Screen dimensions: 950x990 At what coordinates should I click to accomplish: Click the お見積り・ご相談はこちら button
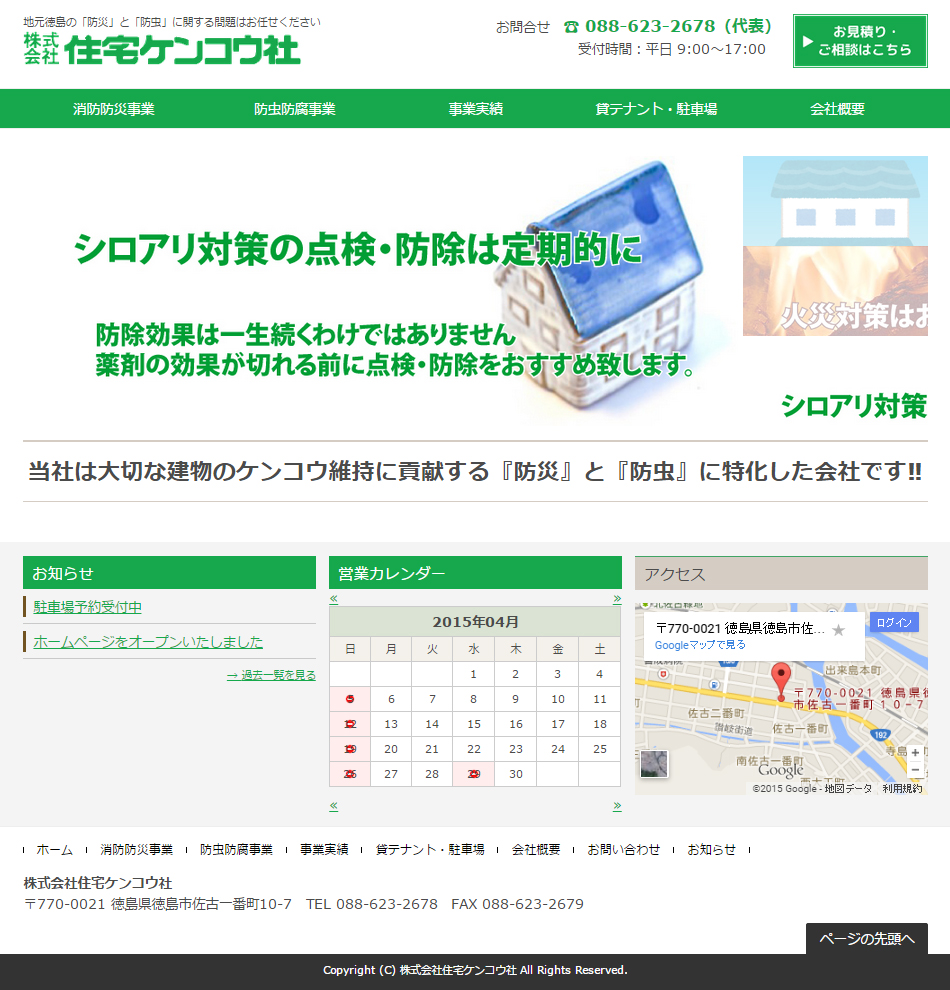tap(860, 41)
